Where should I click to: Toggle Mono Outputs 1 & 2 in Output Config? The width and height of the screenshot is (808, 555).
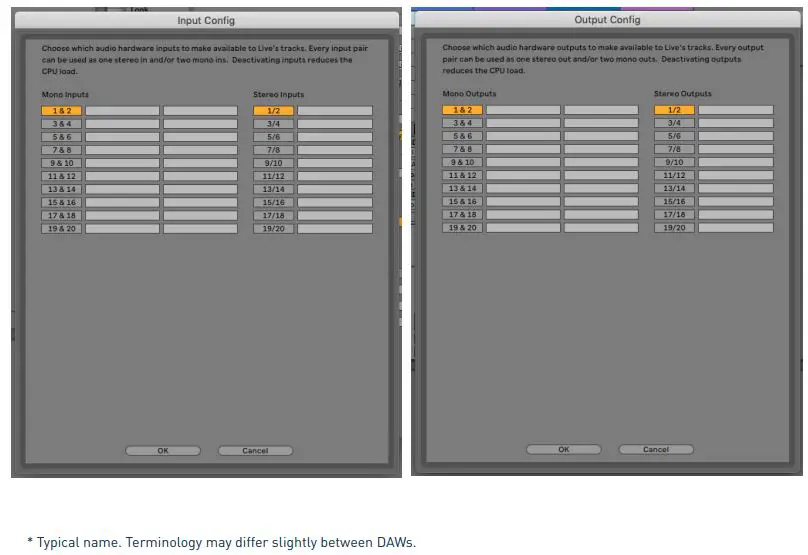pyautogui.click(x=463, y=110)
